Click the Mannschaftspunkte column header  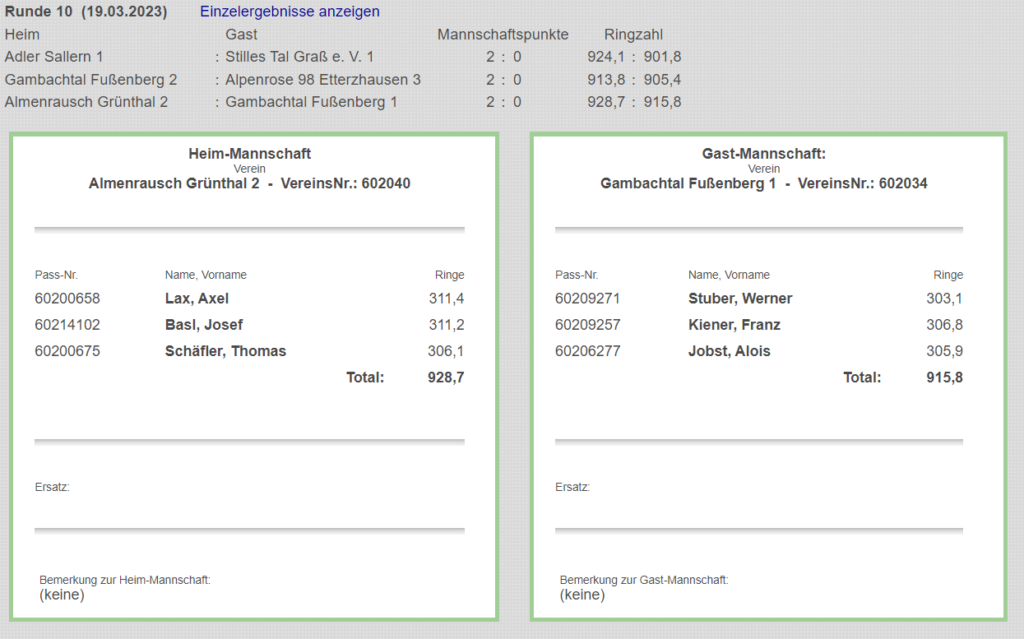(x=503, y=35)
